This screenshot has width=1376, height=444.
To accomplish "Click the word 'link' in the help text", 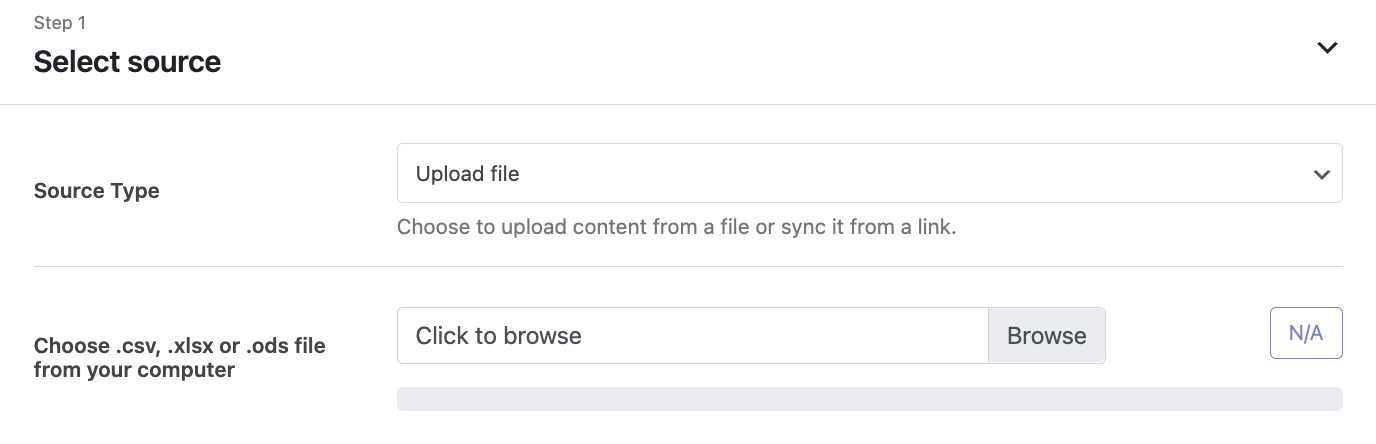I will [x=934, y=227].
